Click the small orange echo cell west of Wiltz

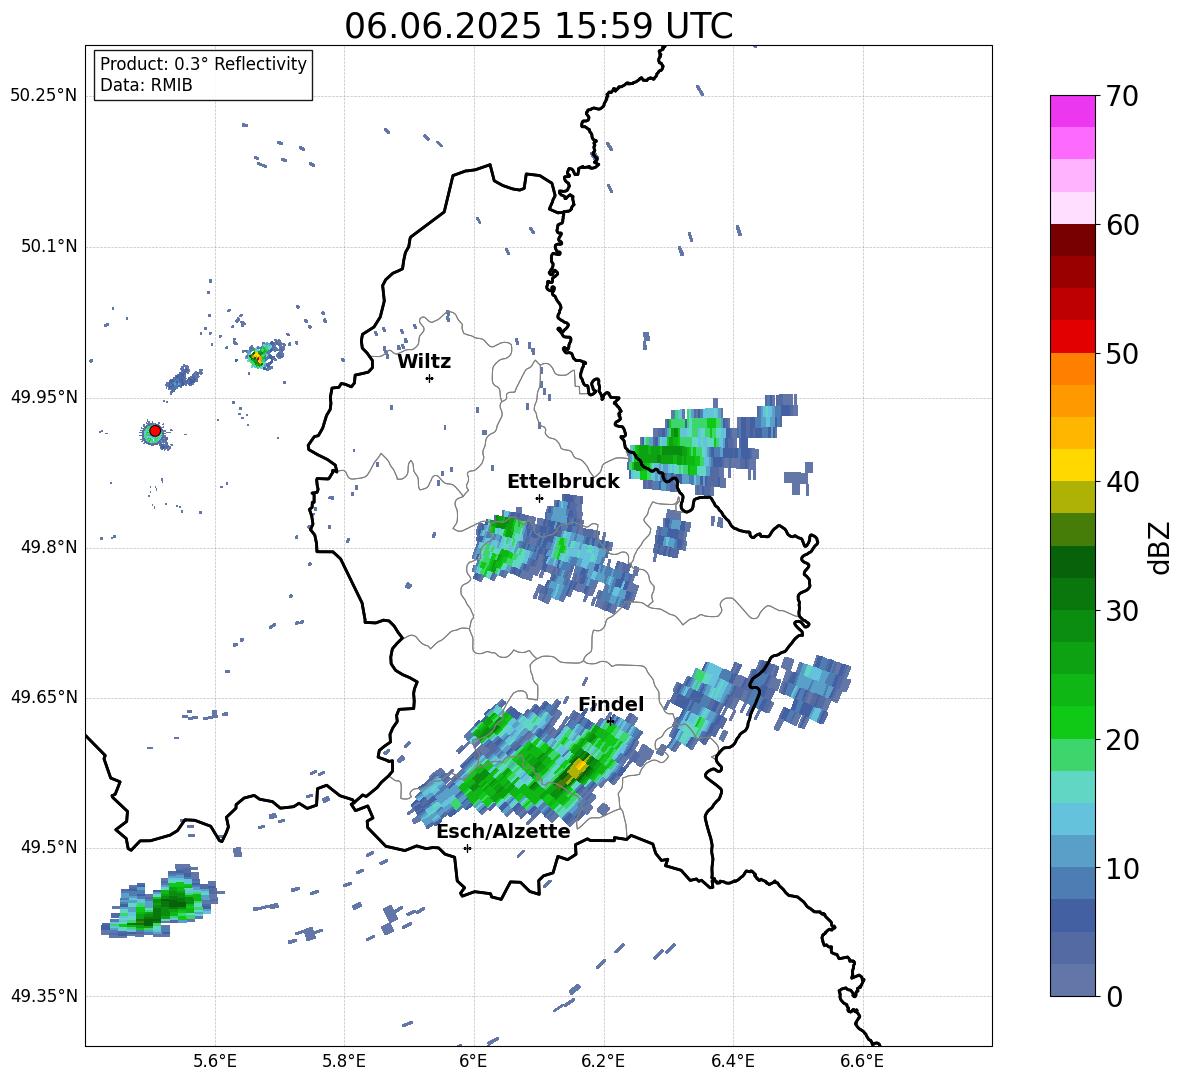tap(257, 356)
